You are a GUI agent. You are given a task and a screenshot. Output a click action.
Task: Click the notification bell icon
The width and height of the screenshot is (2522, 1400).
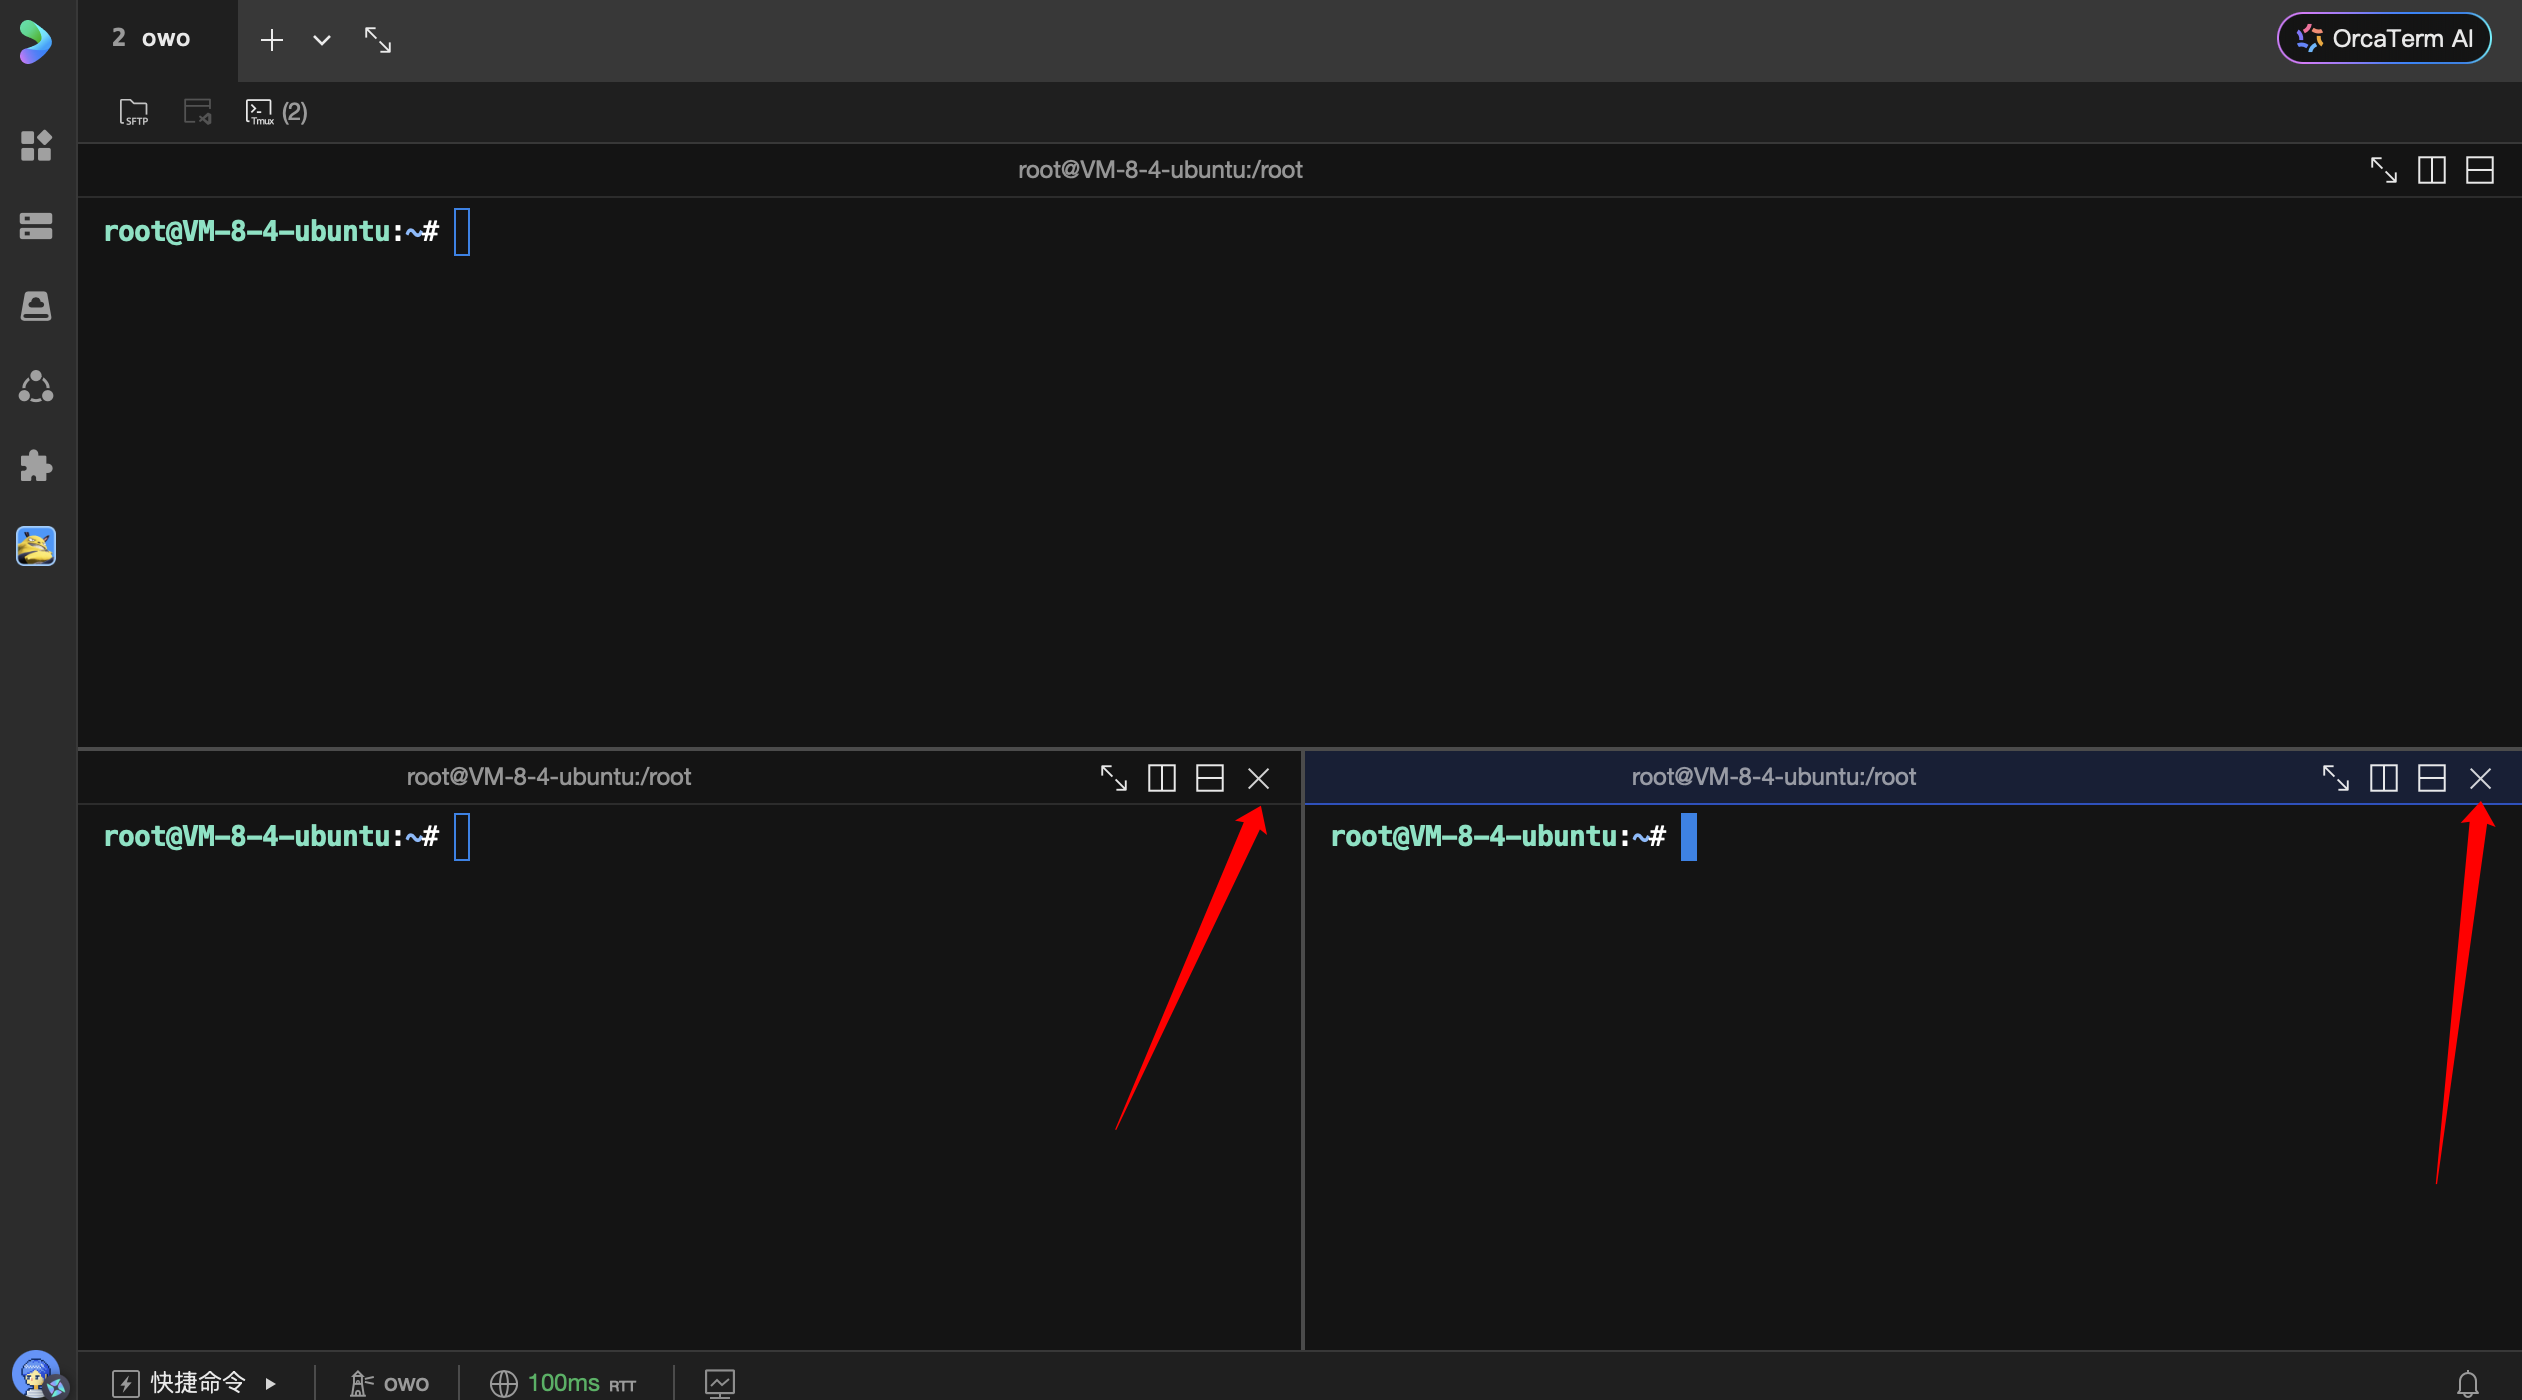click(x=2467, y=1383)
